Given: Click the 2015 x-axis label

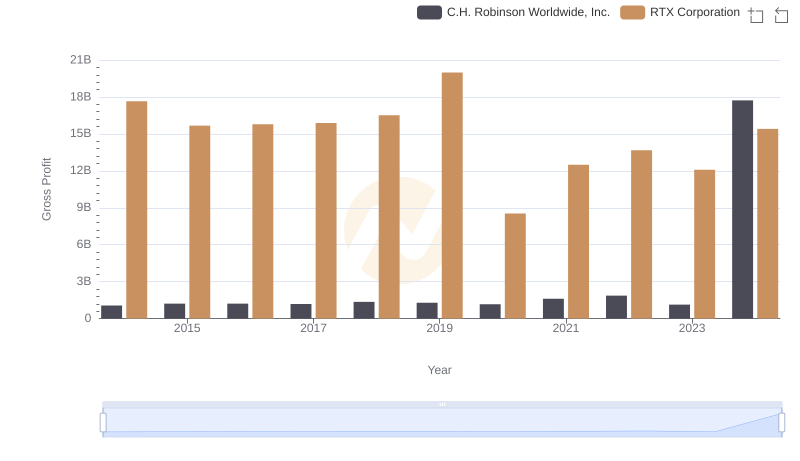Looking at the screenshot, I should pos(187,328).
